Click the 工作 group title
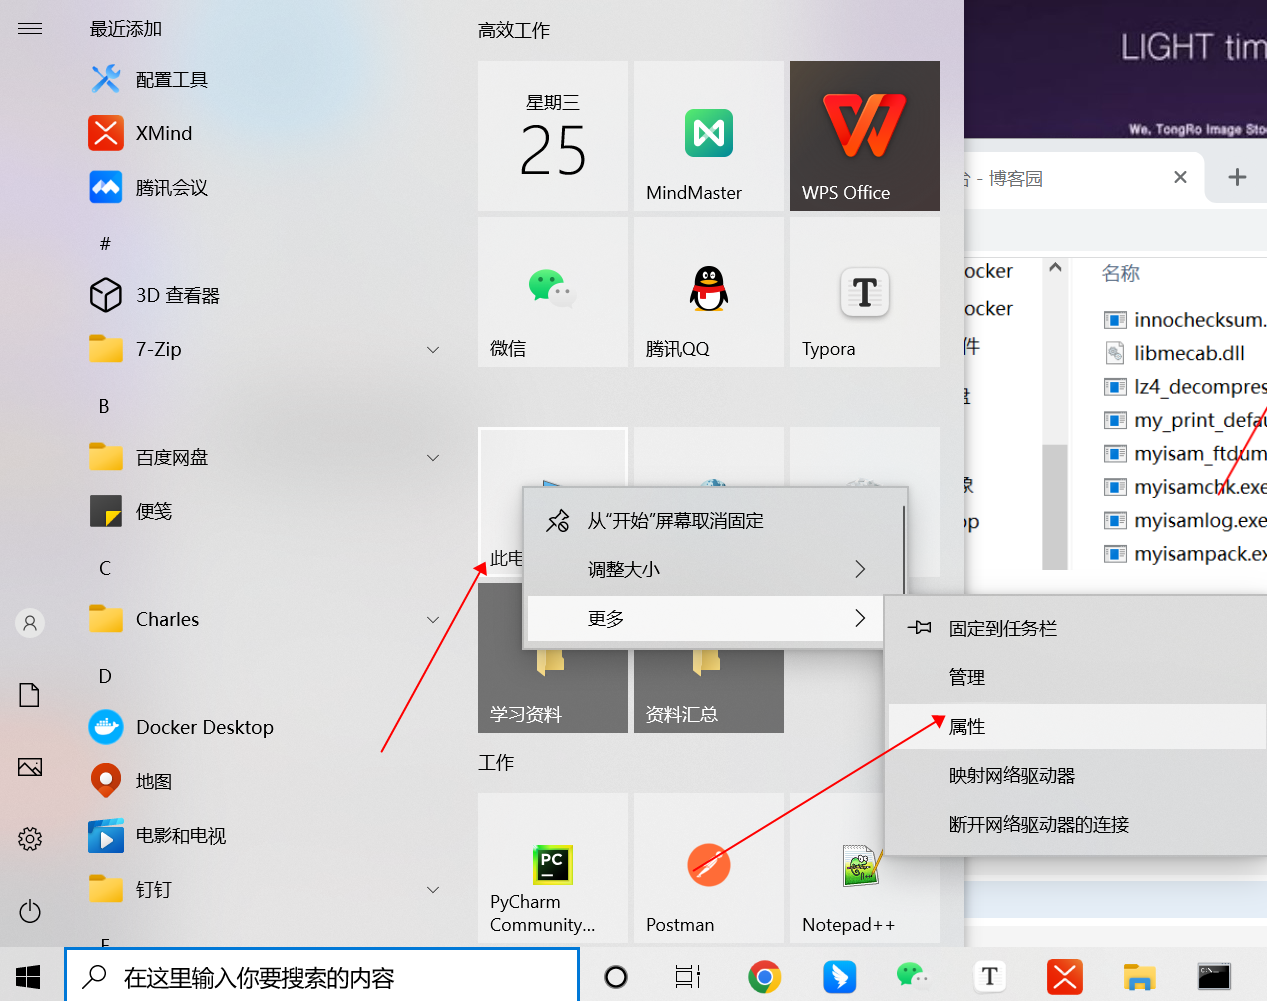 coord(496,762)
